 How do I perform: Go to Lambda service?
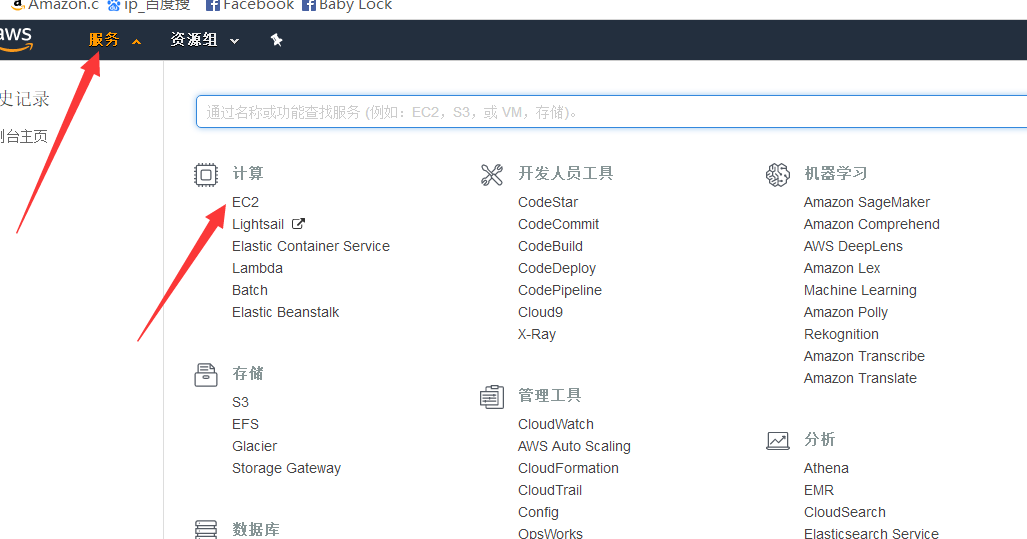point(257,268)
